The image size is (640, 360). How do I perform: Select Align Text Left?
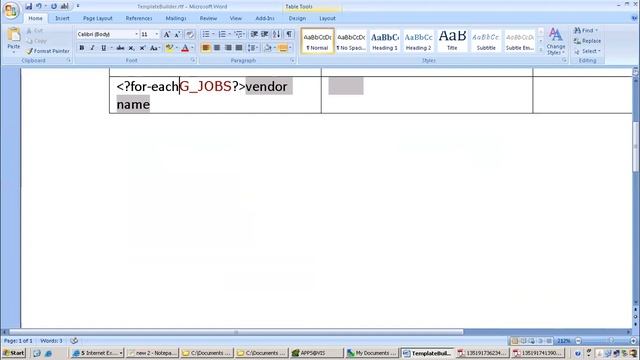pos(206,48)
